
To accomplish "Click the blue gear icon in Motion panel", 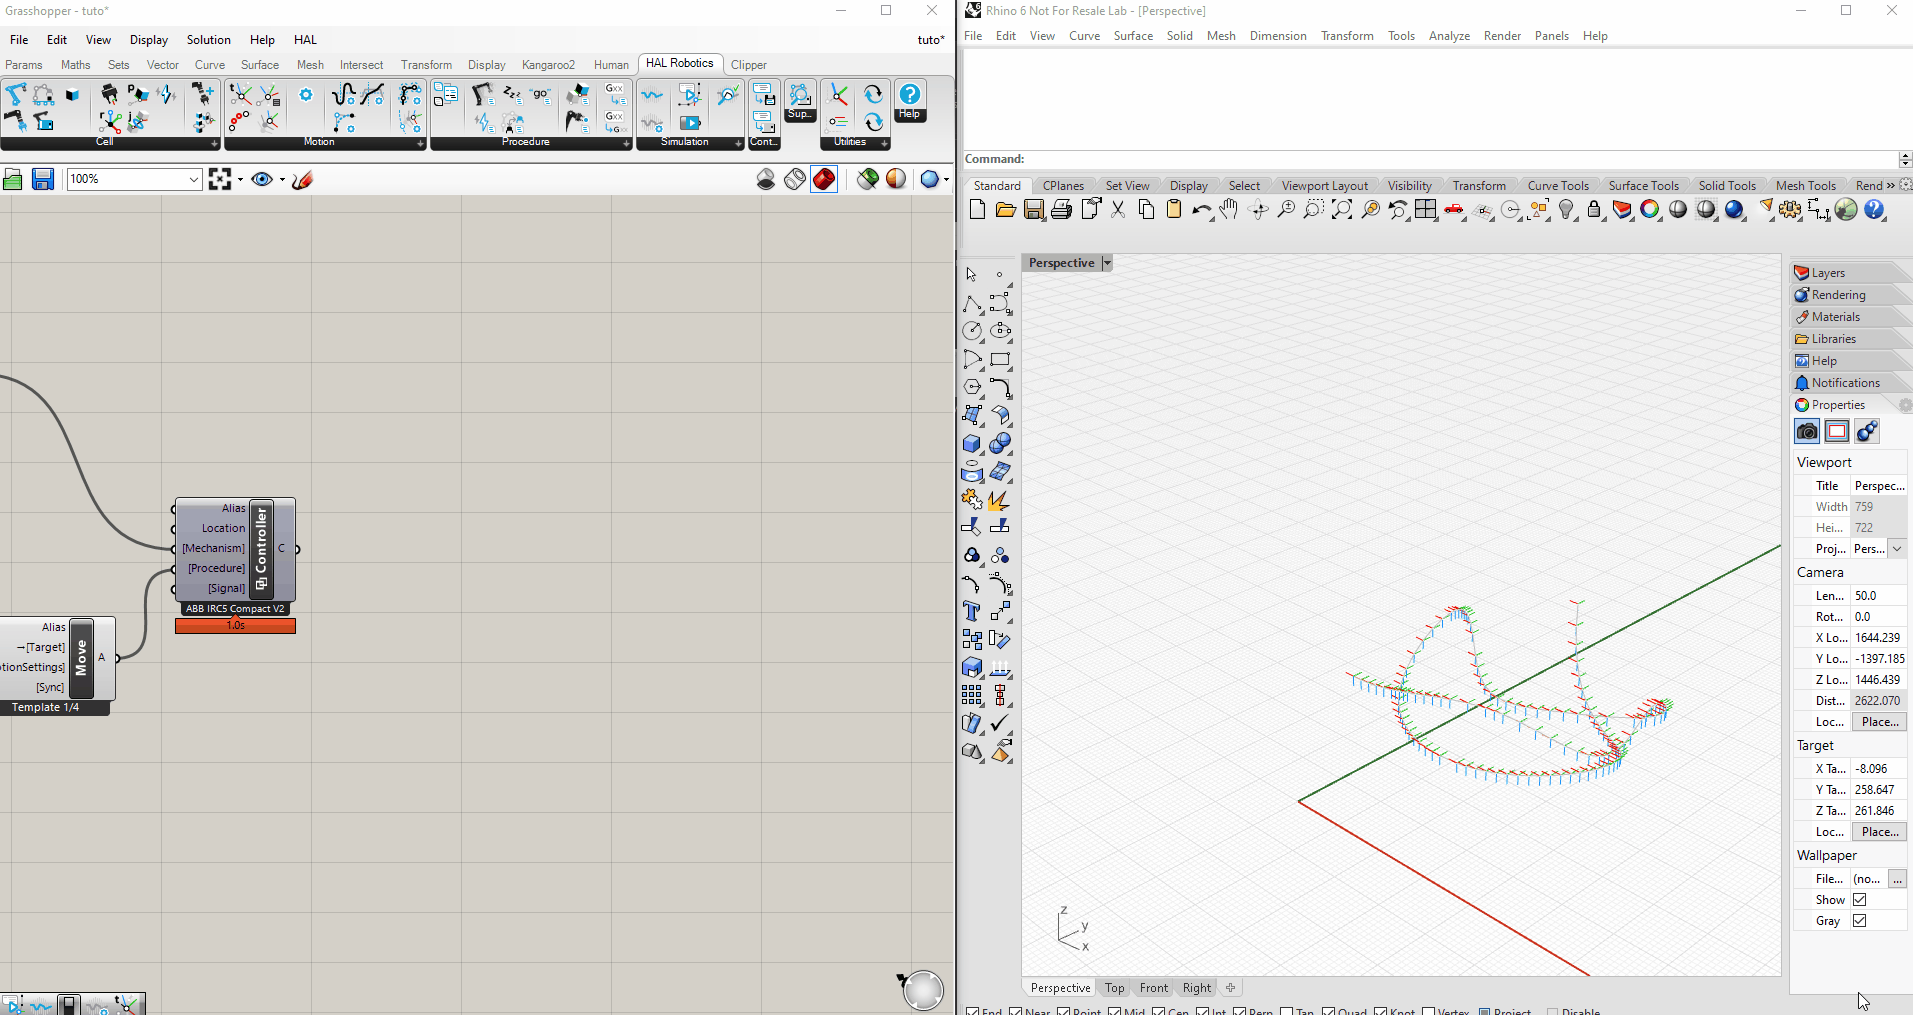I will 306,95.
